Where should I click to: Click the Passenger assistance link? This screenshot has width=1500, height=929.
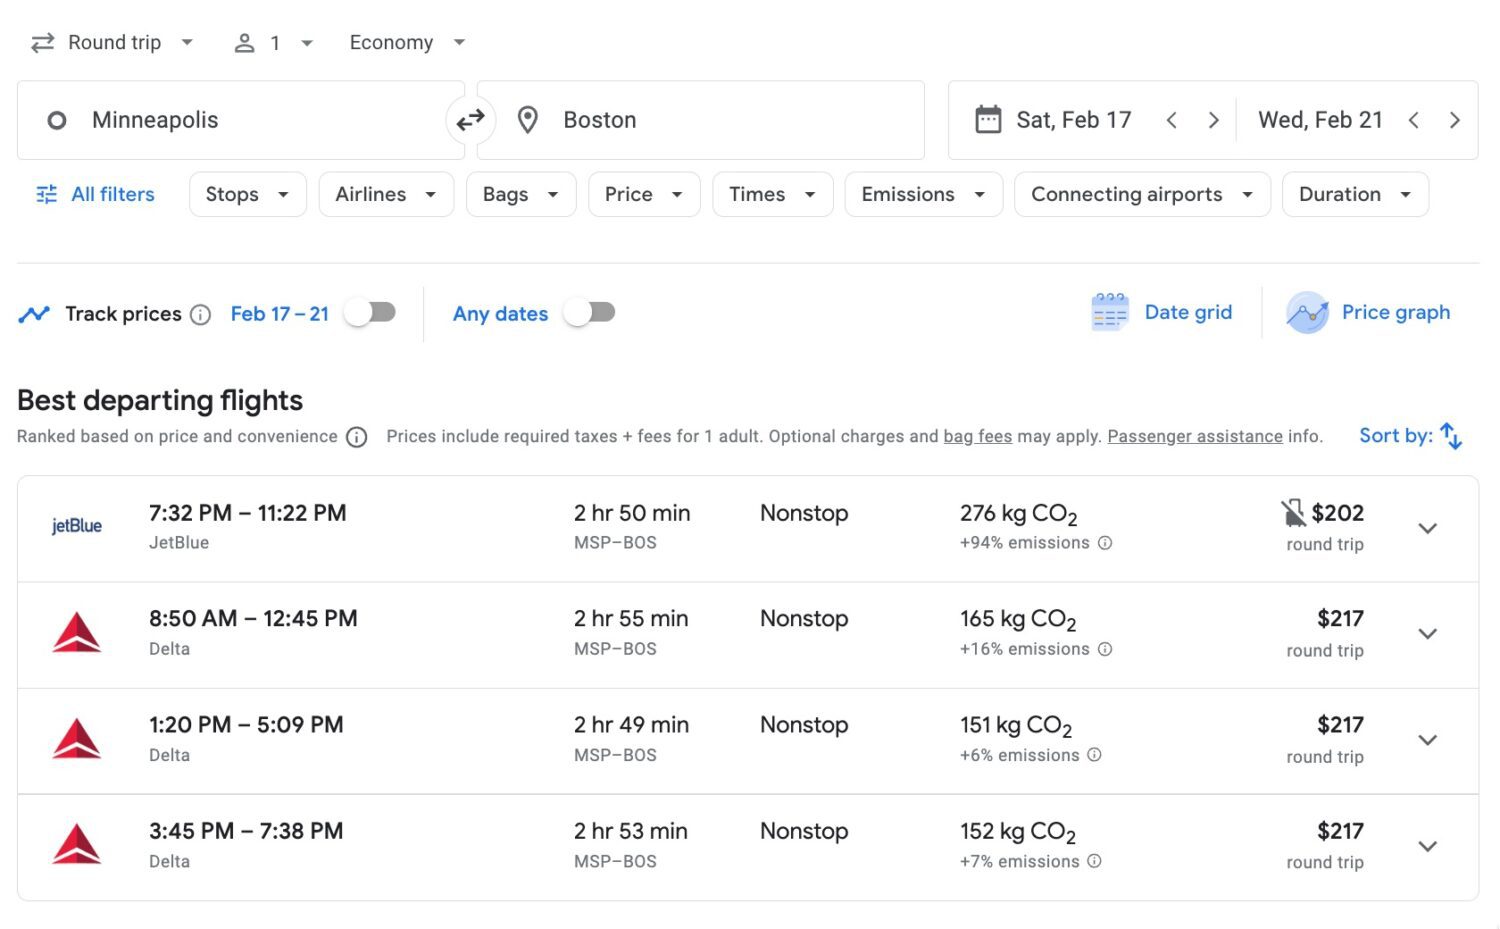1195,436
